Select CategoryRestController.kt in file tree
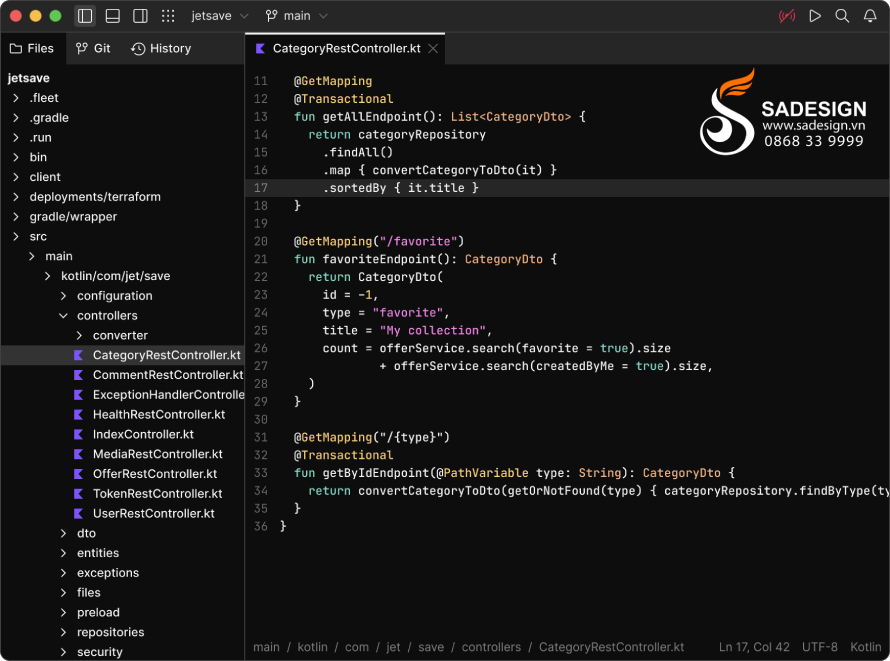The image size is (890, 661). point(122,355)
